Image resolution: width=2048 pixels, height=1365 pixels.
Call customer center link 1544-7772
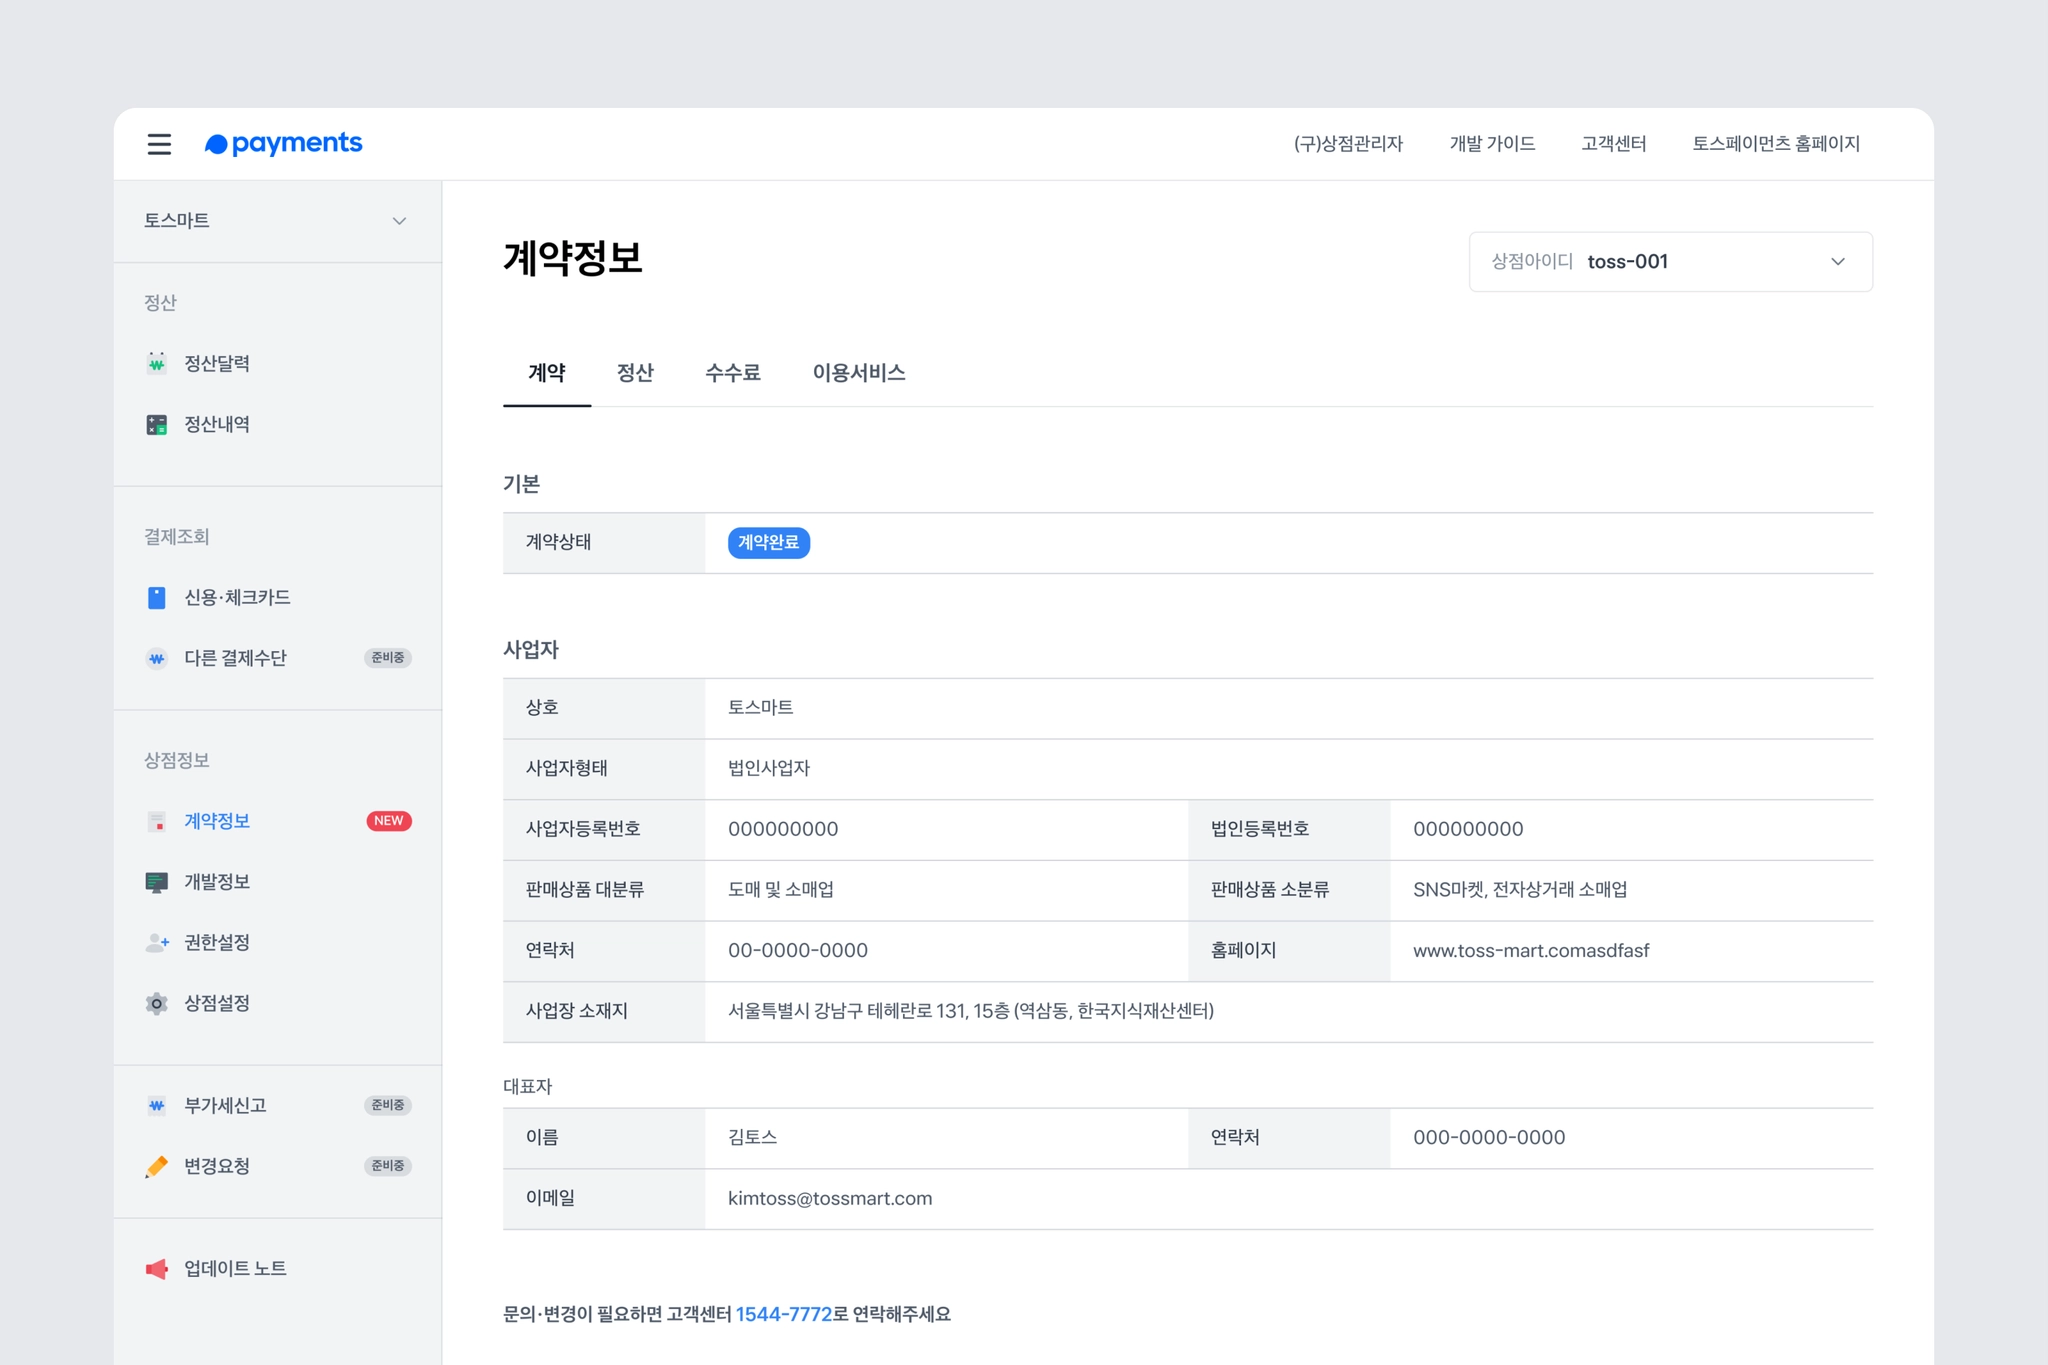click(x=783, y=1314)
